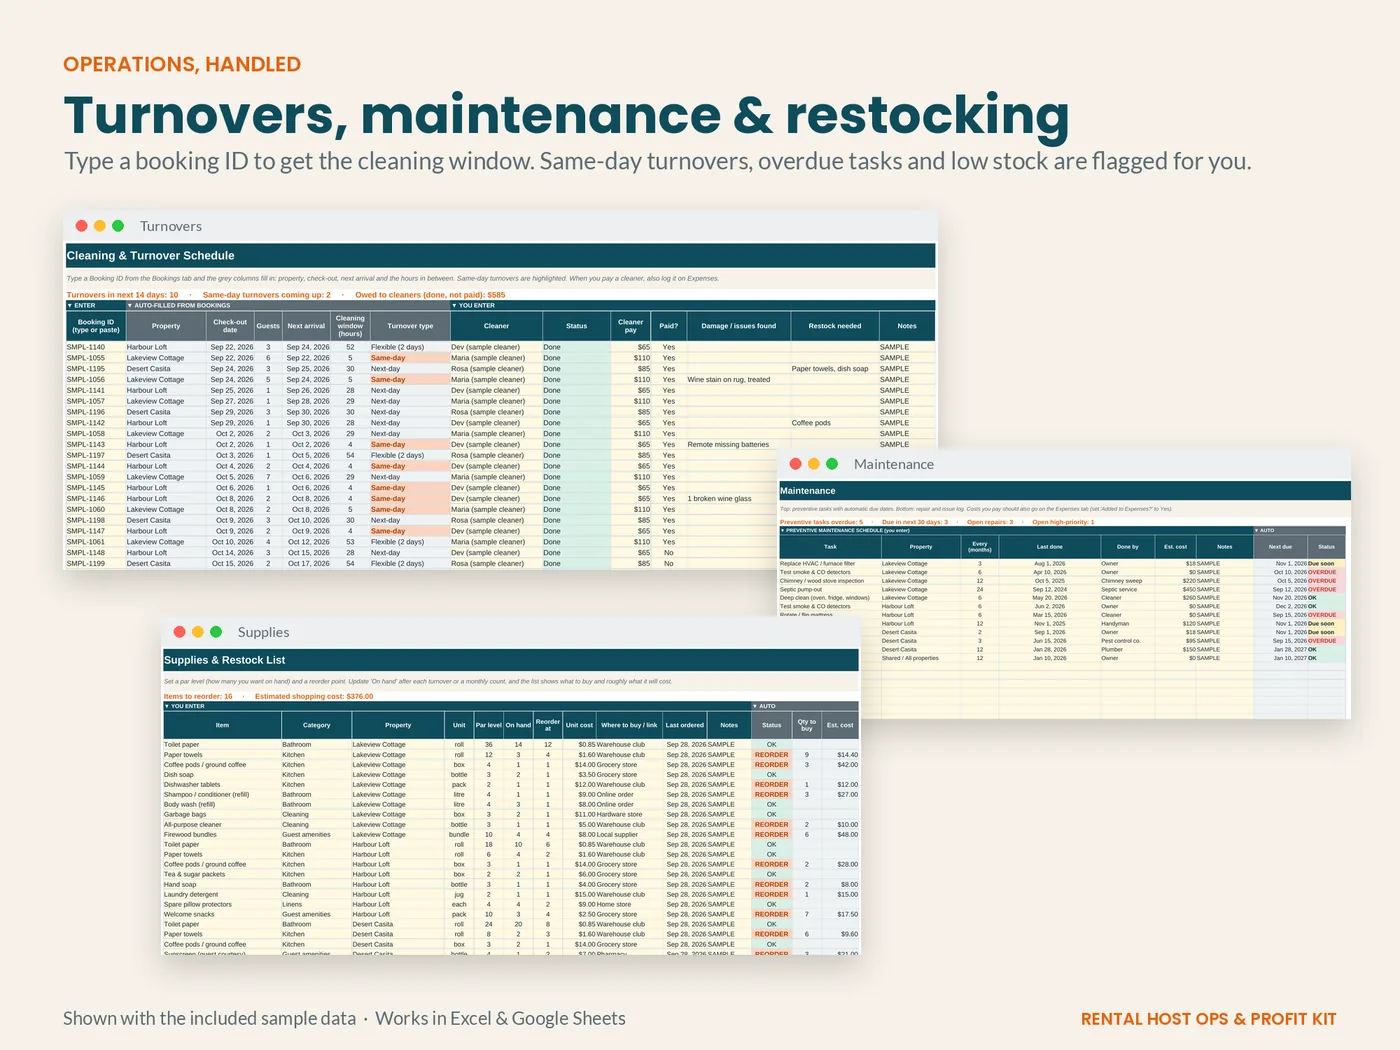The width and height of the screenshot is (1400, 1050).
Task: Select 'Same-day turnovers coming up: 2' summary
Action: click(266, 295)
